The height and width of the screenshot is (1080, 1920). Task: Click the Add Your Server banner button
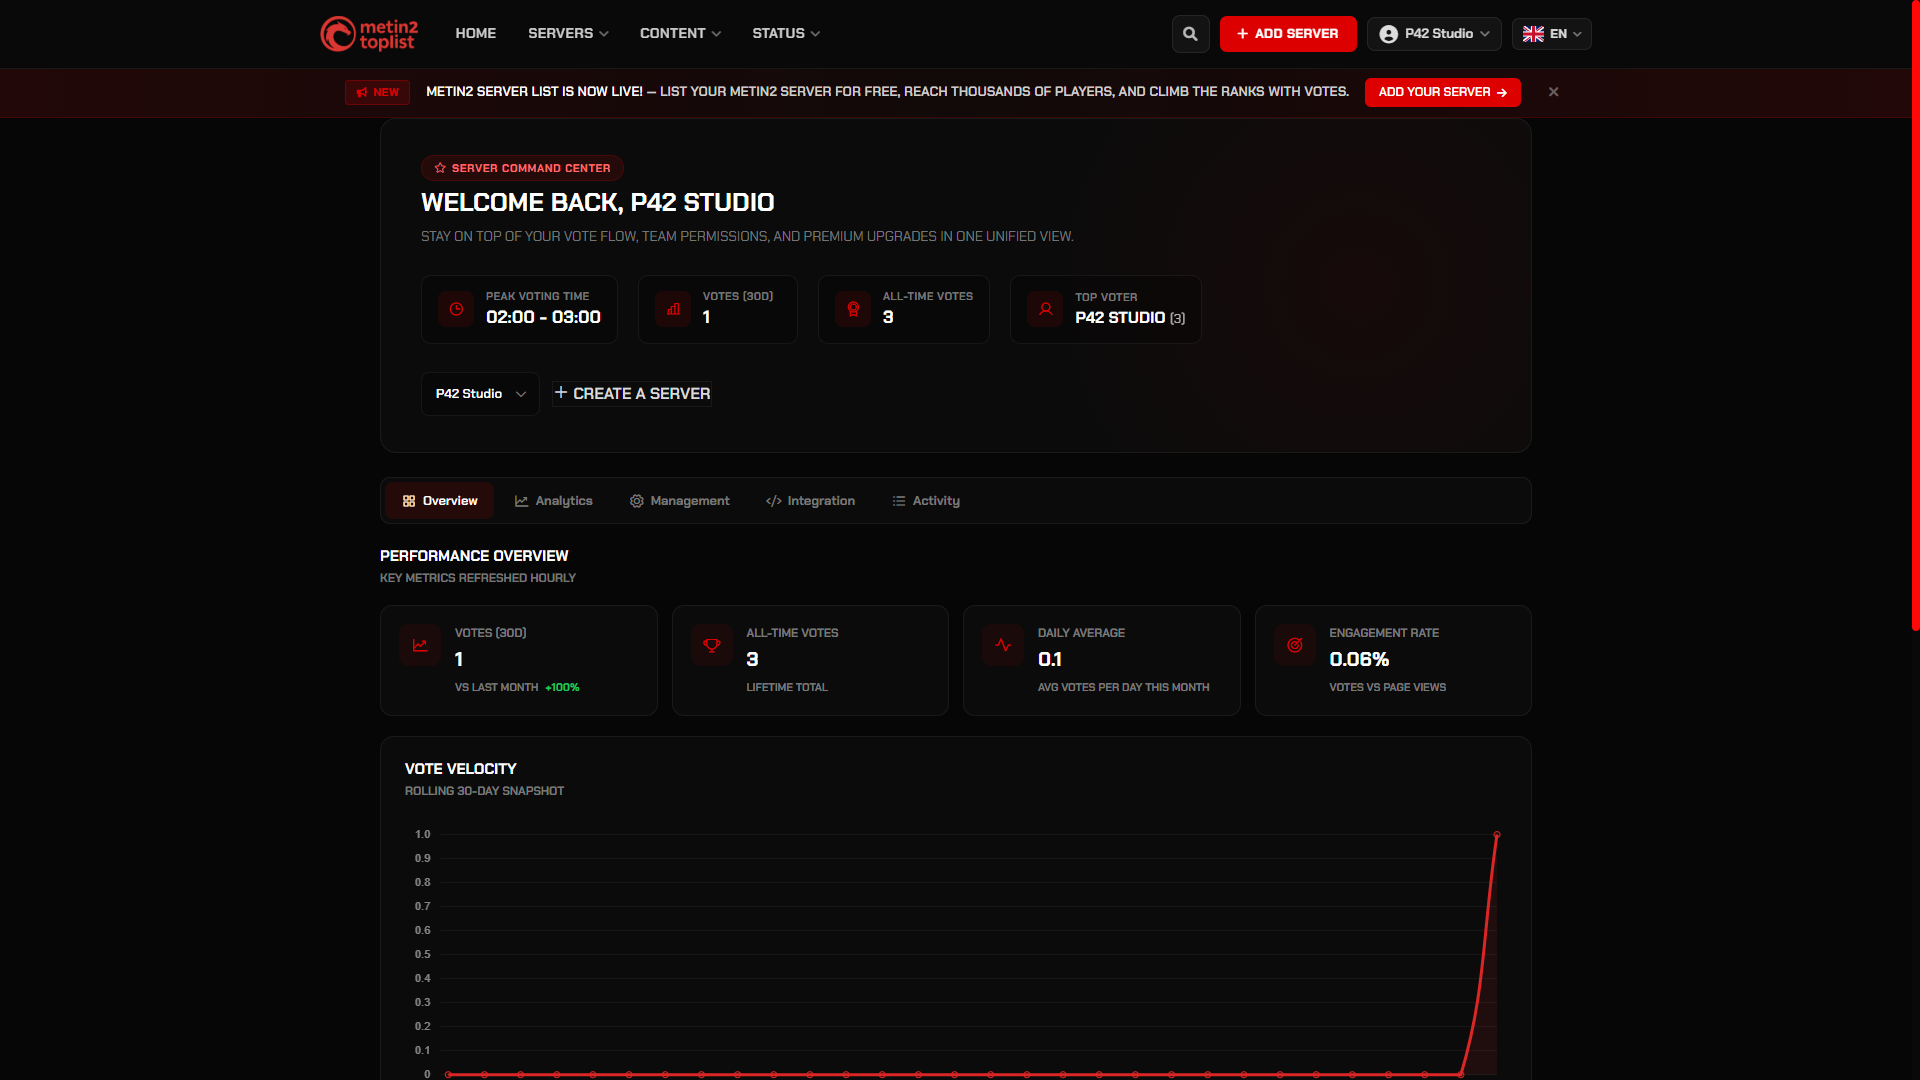pos(1443,92)
